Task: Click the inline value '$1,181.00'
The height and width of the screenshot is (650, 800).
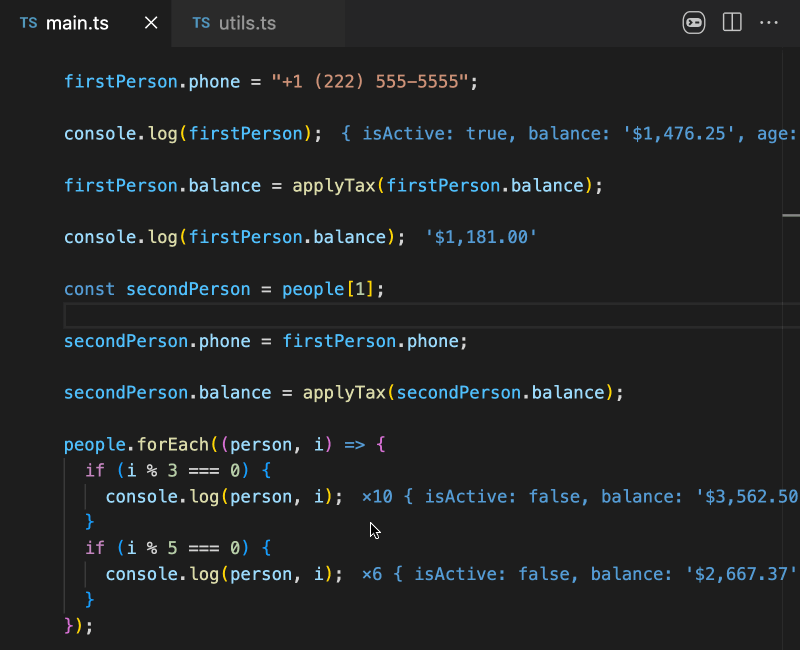Action: [480, 237]
